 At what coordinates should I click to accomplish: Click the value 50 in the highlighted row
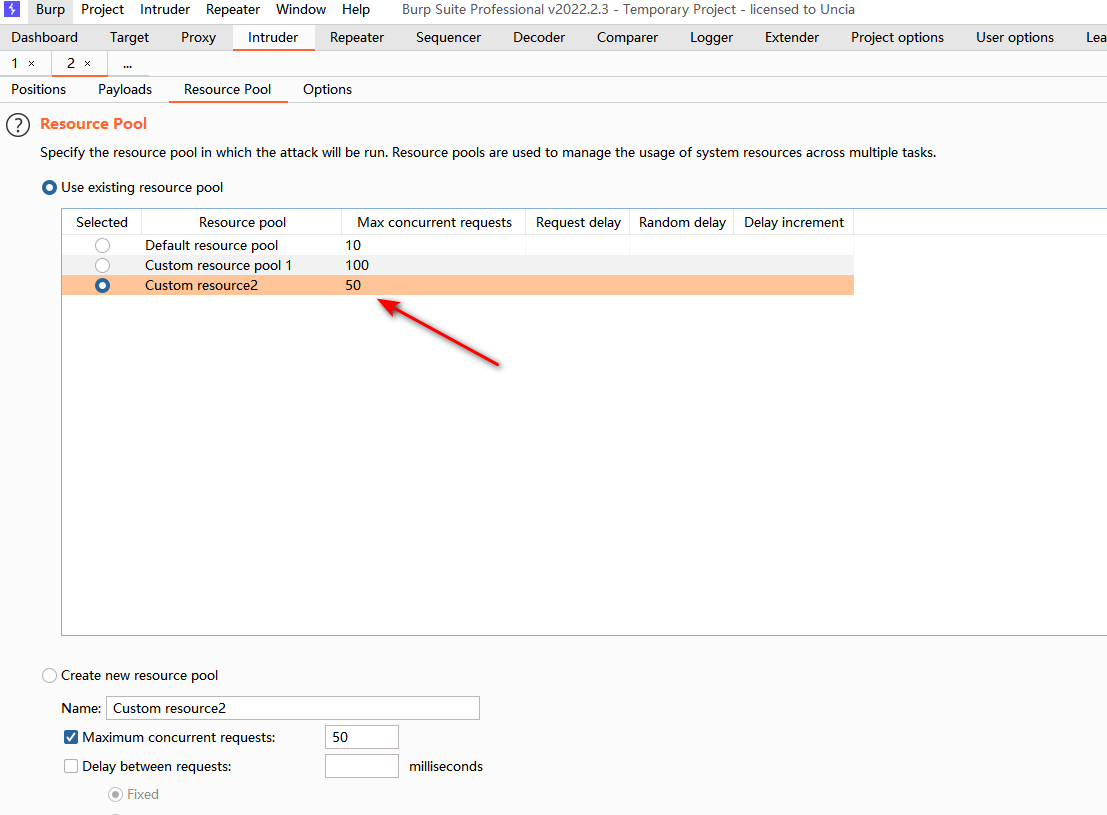(x=353, y=285)
